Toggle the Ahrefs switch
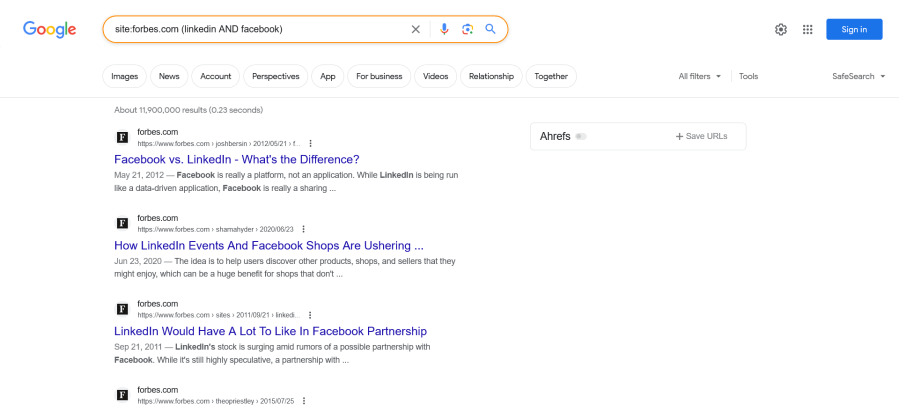 click(581, 136)
